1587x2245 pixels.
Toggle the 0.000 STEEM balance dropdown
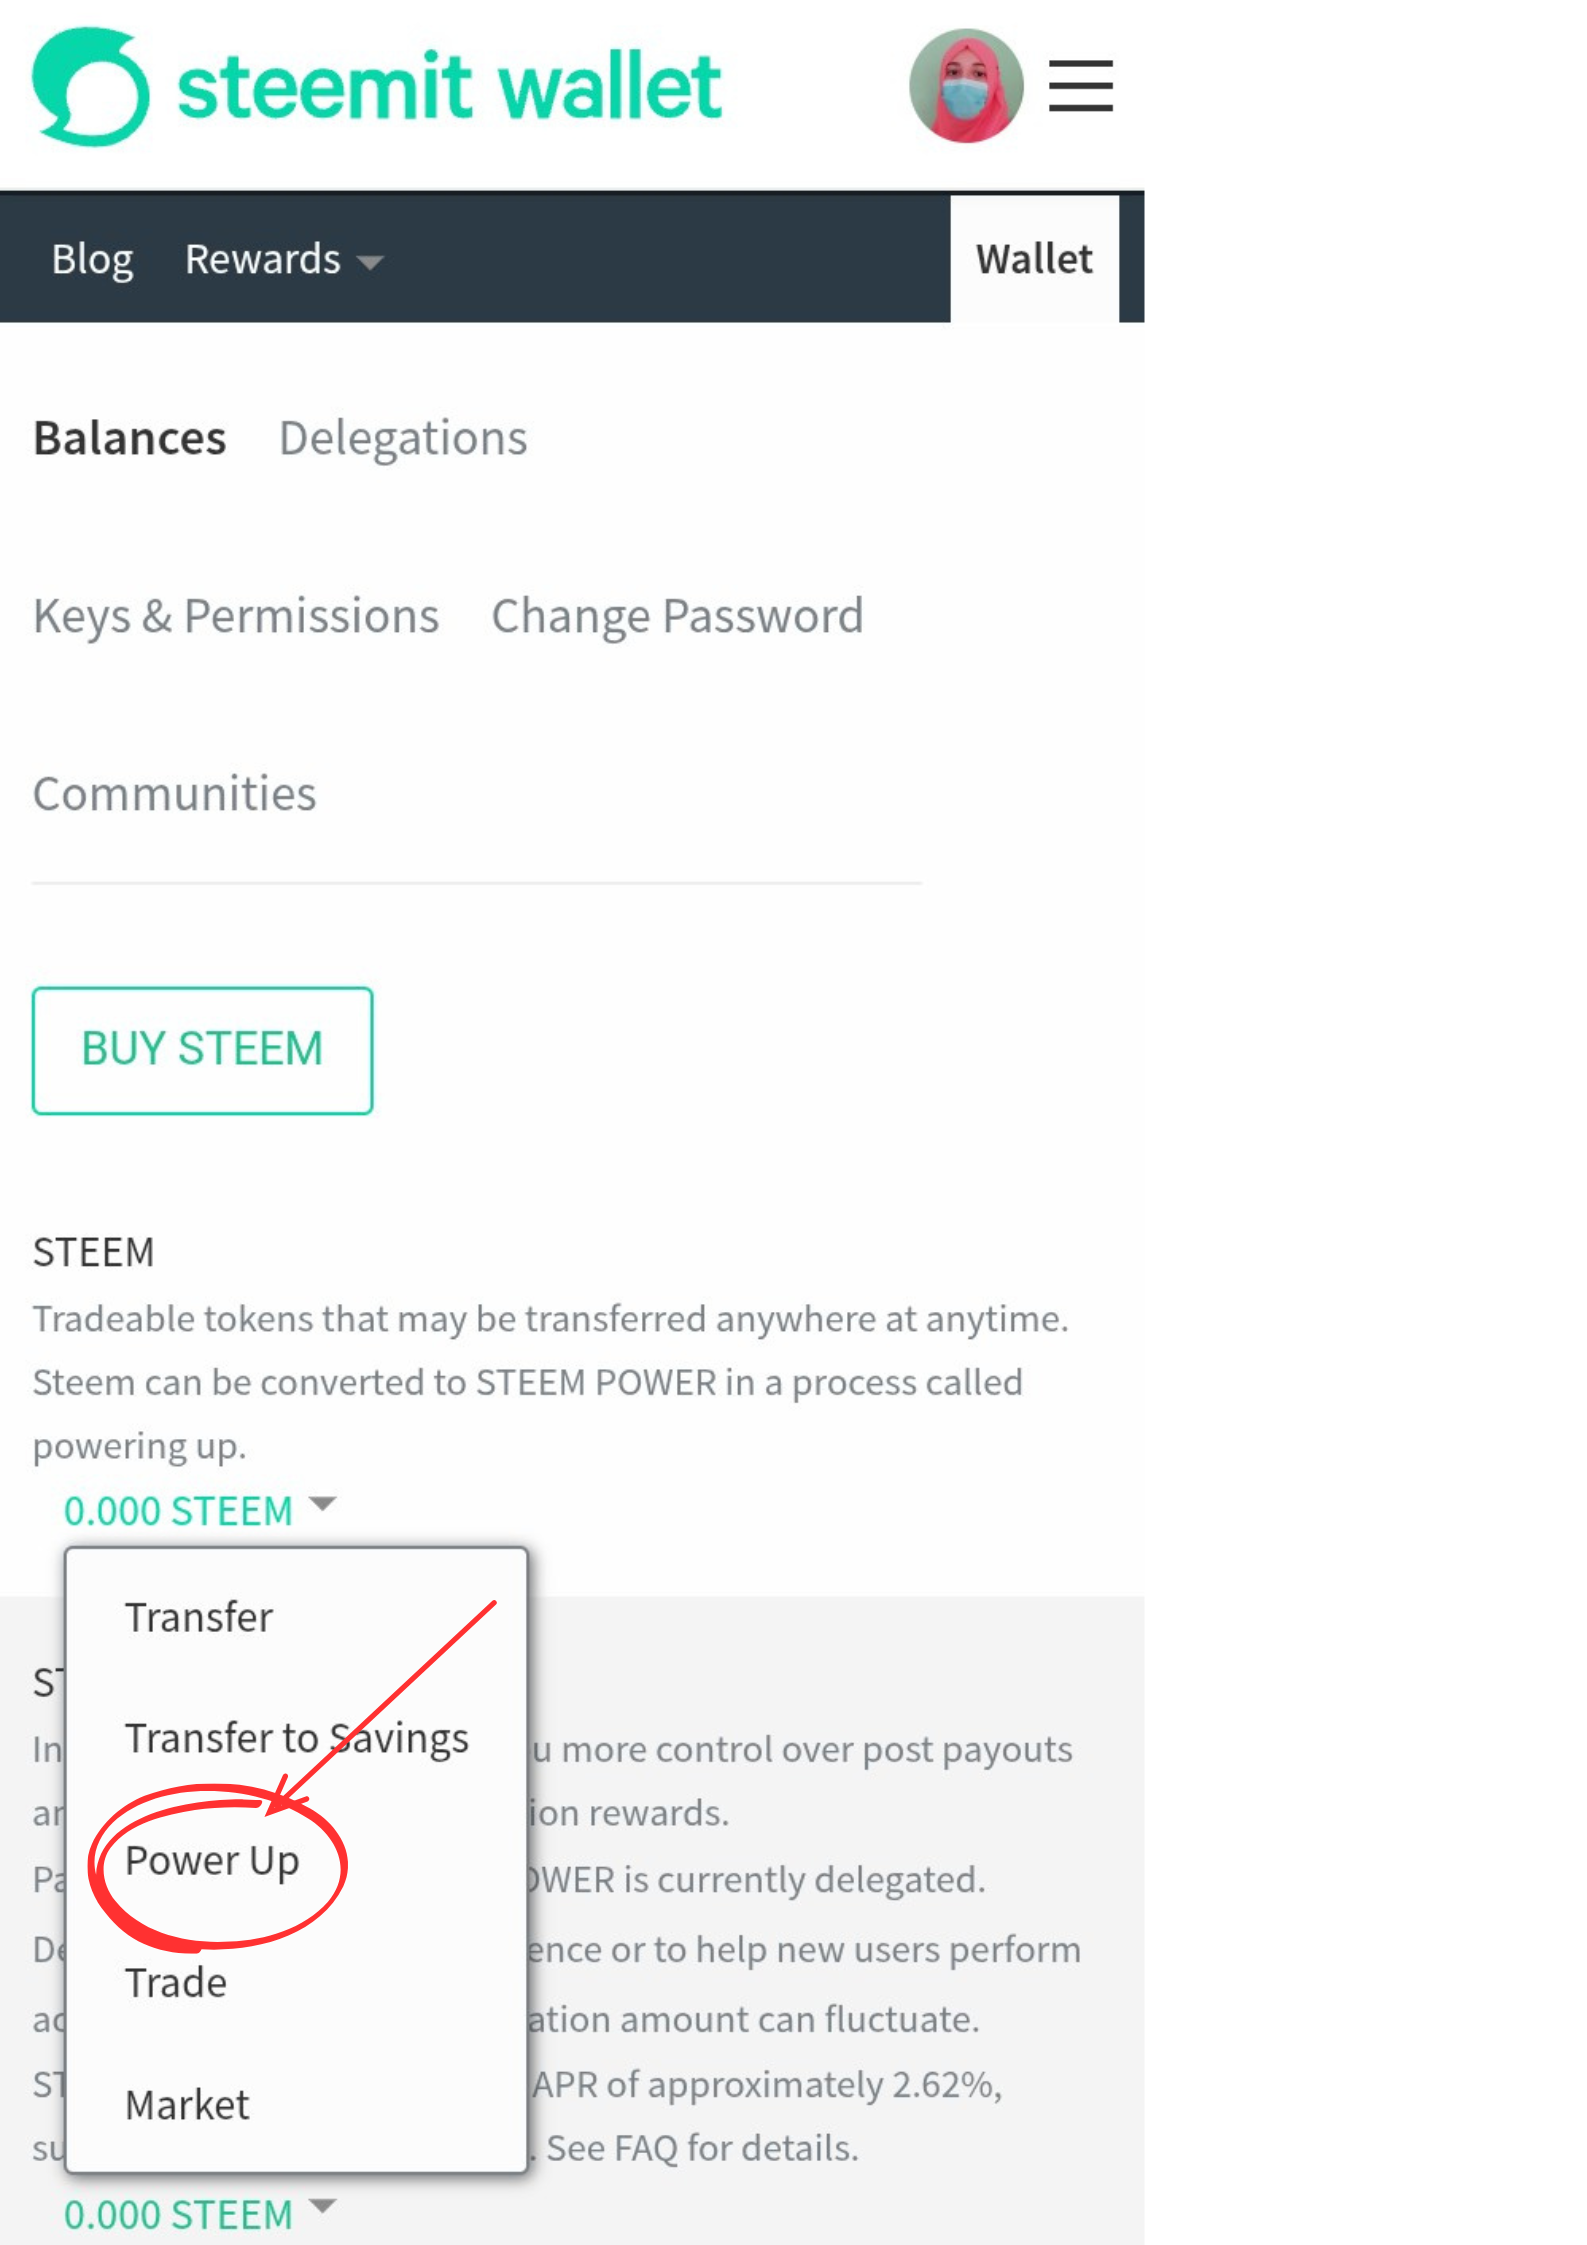(199, 1510)
